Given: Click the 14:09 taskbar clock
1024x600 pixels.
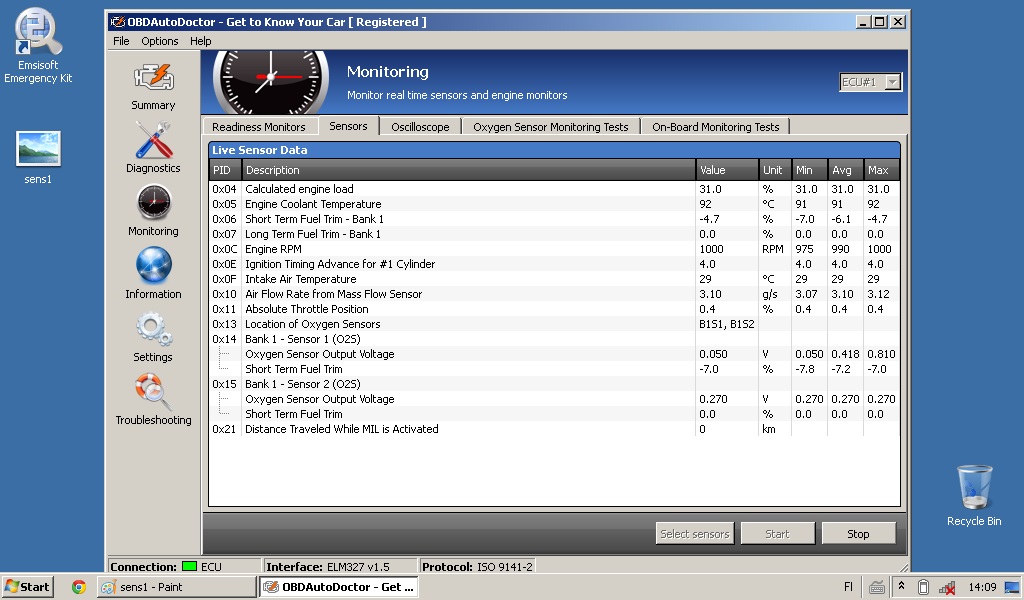Looking at the screenshot, I should coord(982,587).
